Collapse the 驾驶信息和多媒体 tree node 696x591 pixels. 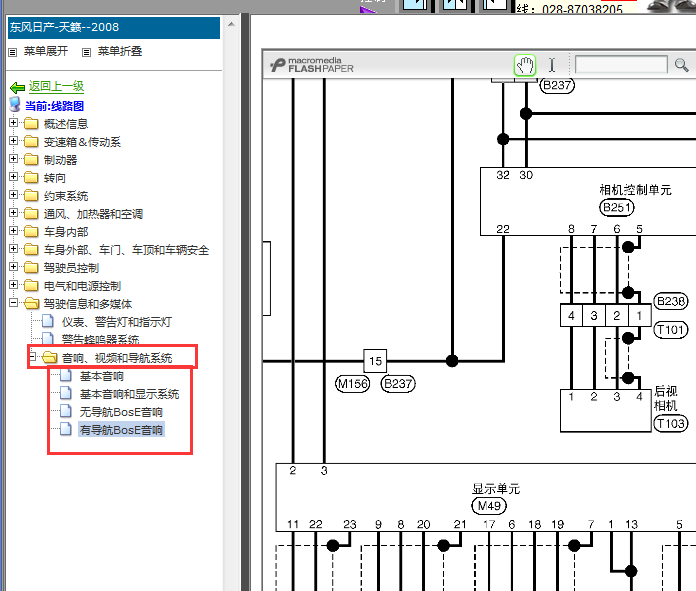tap(13, 302)
